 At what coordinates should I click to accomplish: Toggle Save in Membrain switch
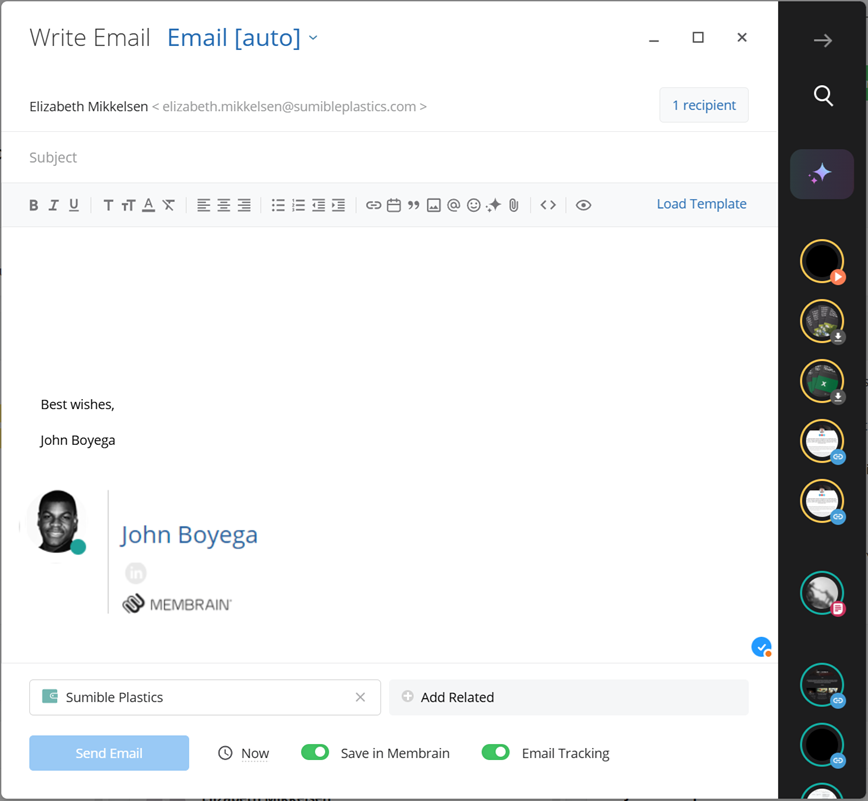coord(315,752)
